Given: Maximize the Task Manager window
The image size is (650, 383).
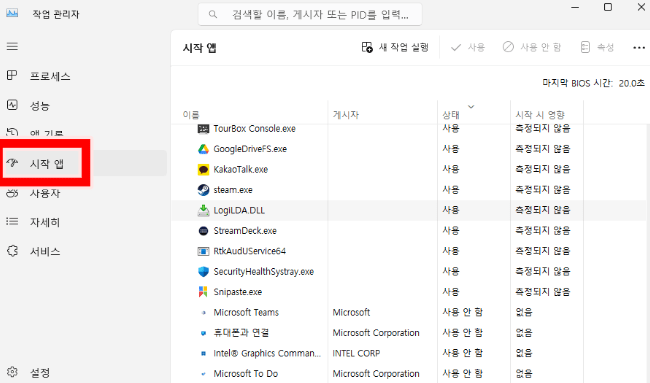Looking at the screenshot, I should pos(608,7).
